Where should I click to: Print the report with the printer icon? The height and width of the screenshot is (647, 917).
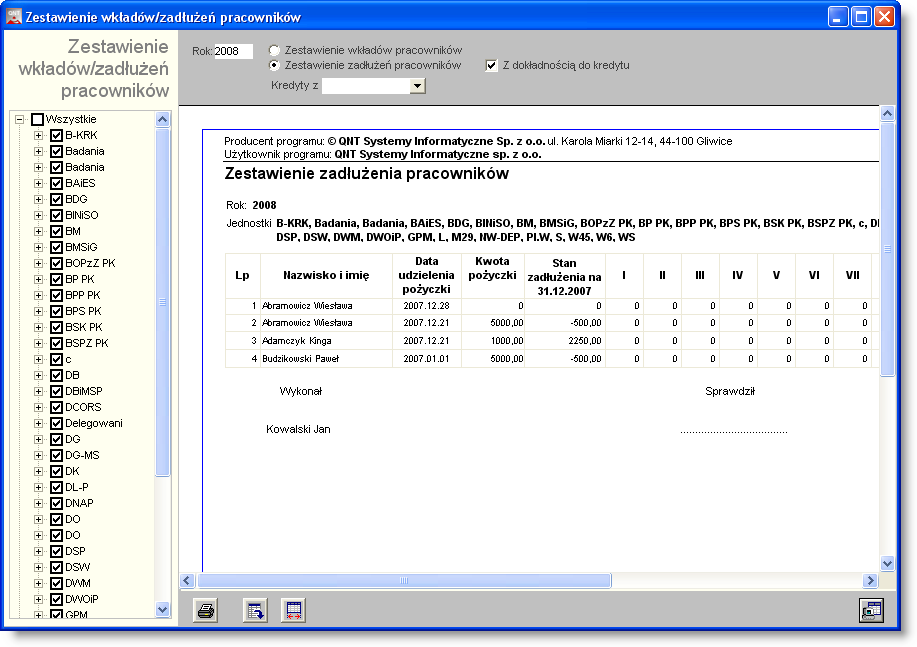pyautogui.click(x=205, y=611)
